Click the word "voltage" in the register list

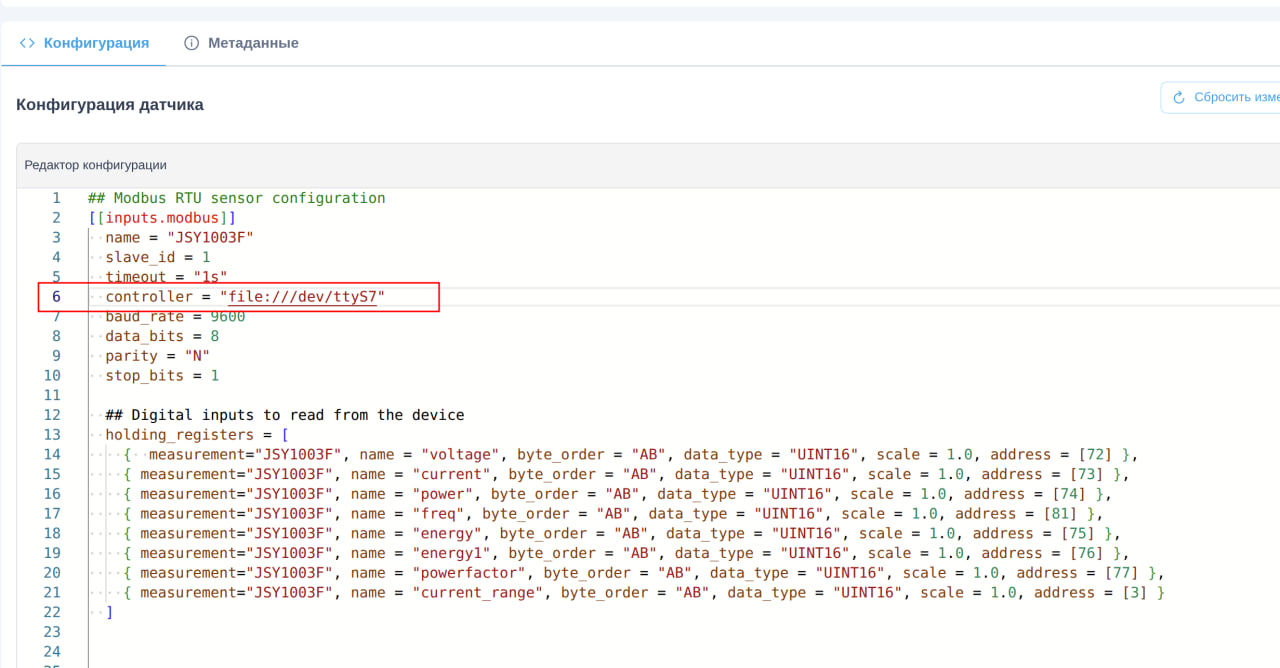[459, 455]
